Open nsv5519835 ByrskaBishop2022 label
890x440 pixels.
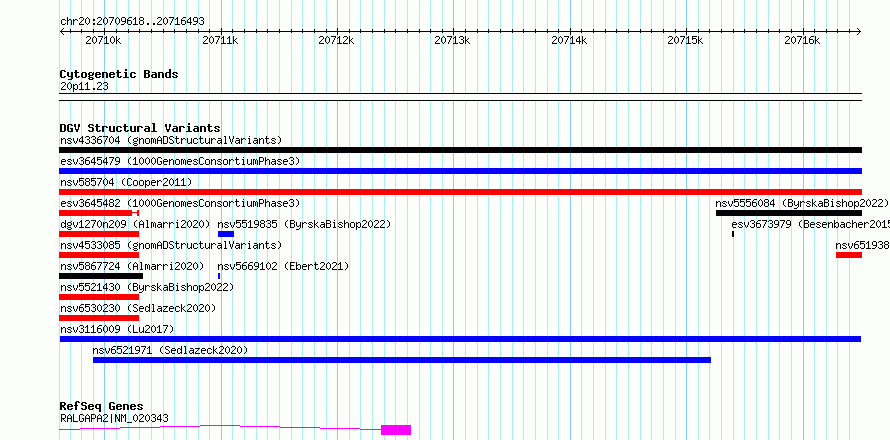[x=304, y=224]
